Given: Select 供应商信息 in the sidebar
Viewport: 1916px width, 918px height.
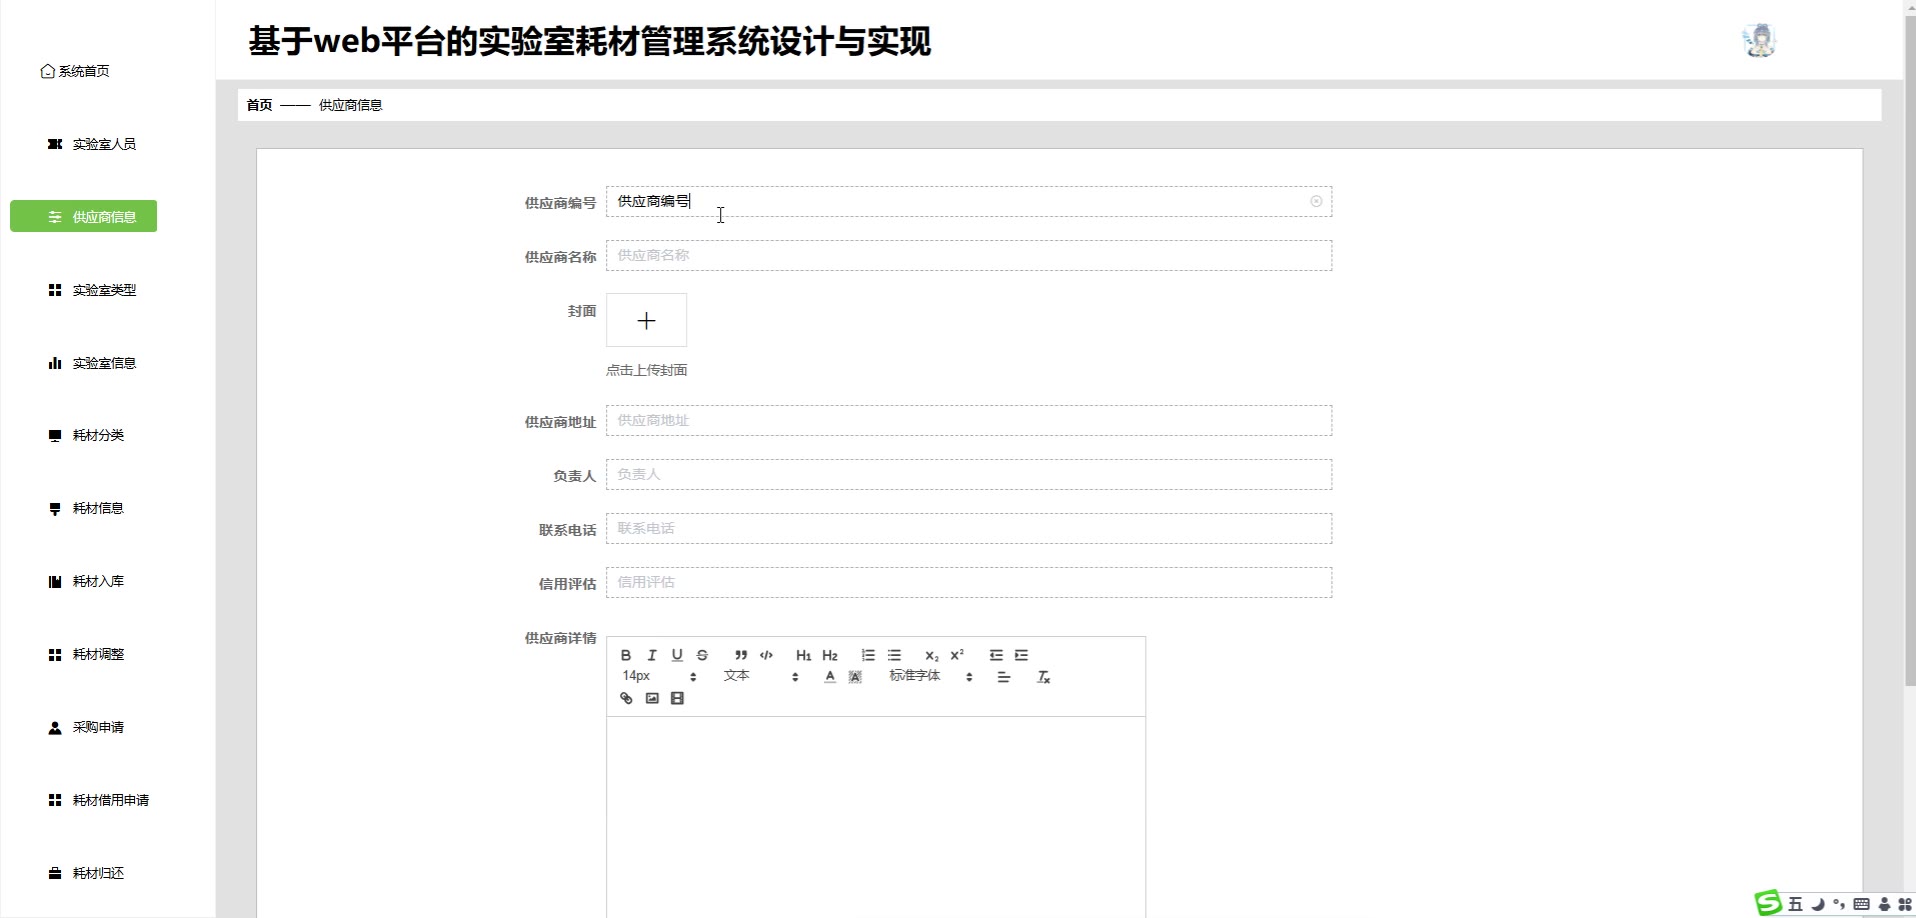Looking at the screenshot, I should tap(83, 216).
